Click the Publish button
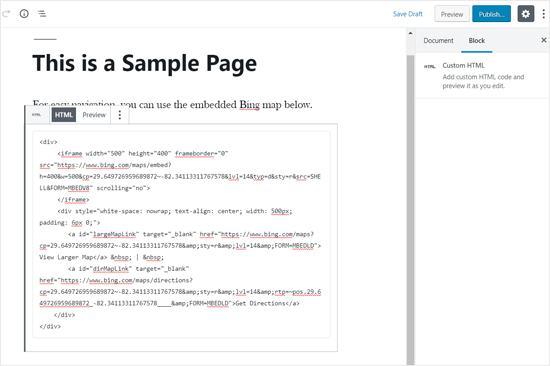 coord(491,14)
